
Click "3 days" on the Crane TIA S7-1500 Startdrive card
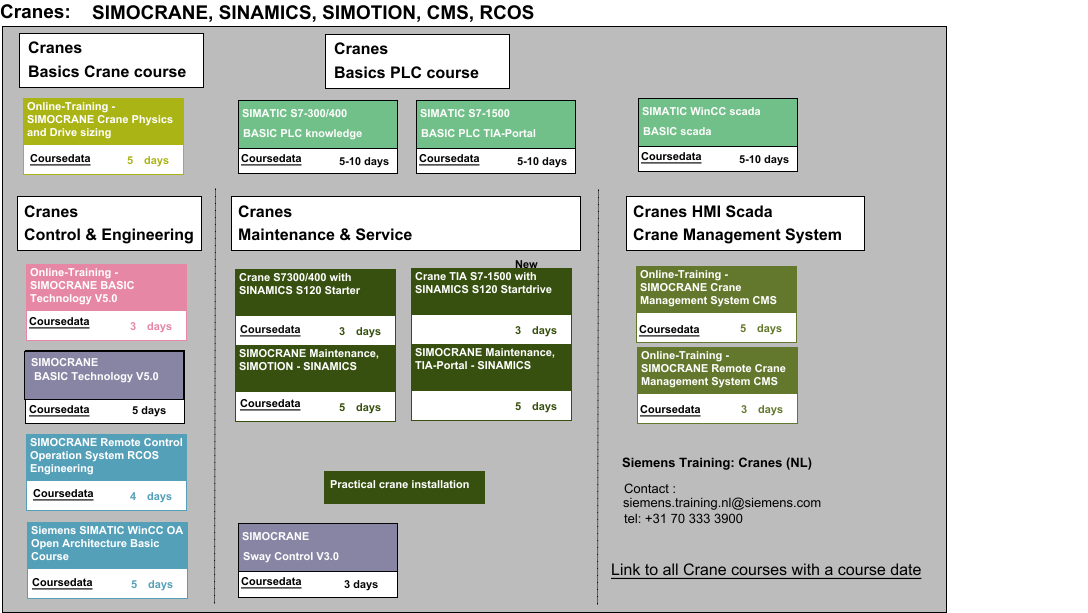pos(536,330)
